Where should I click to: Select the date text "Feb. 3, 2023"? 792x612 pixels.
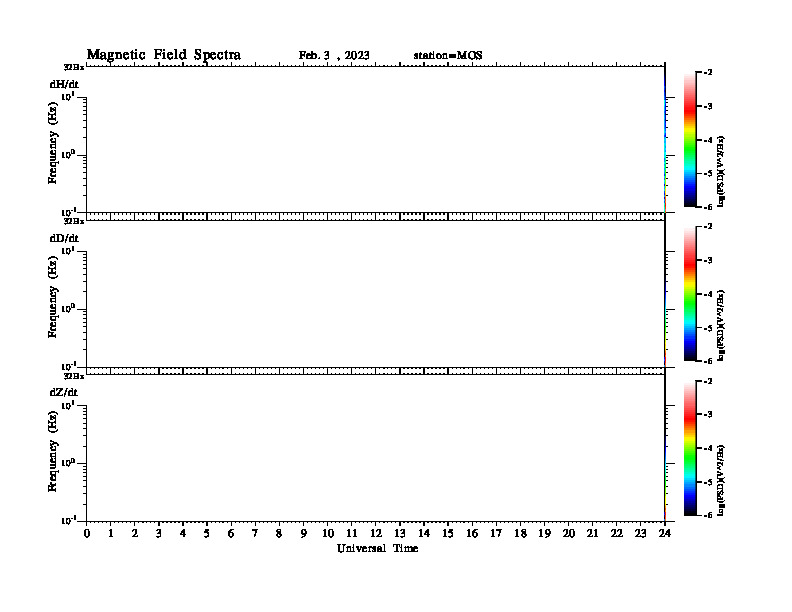click(334, 56)
